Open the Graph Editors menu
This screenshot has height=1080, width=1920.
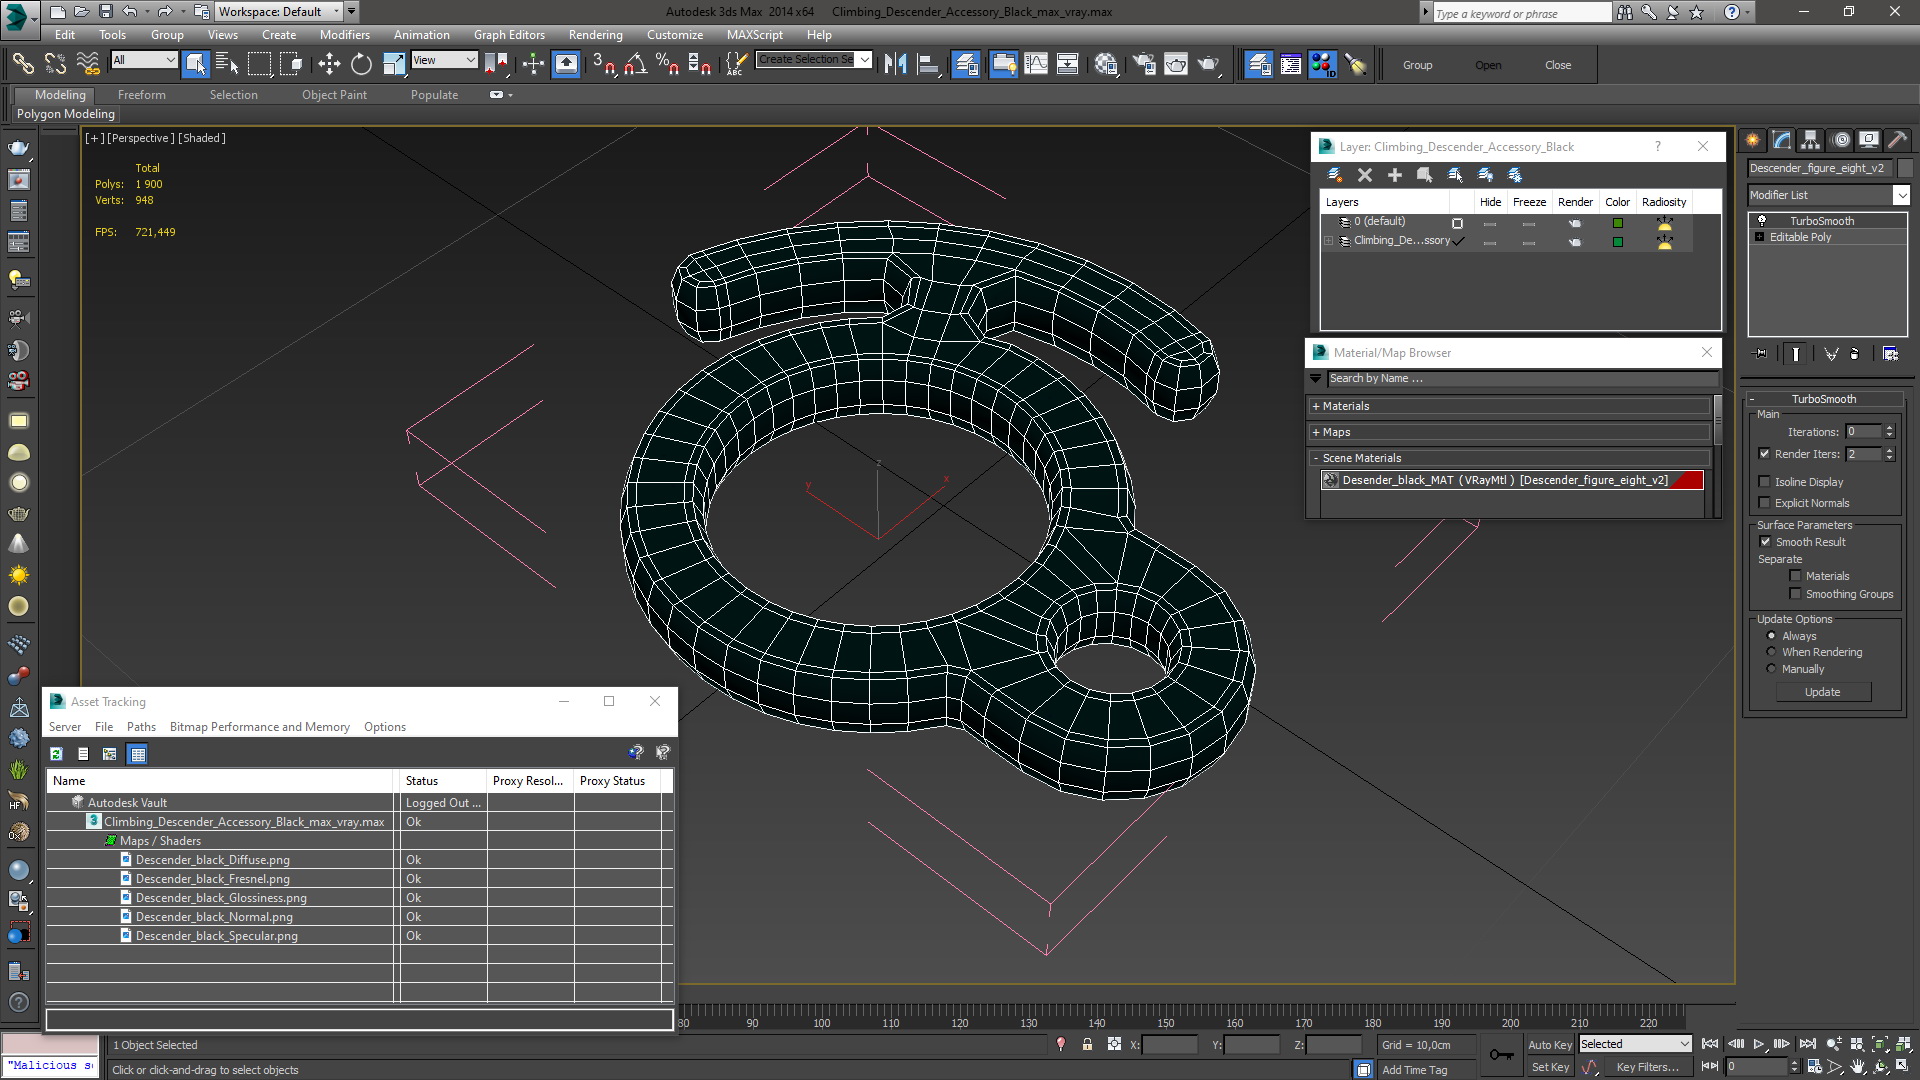point(509,34)
